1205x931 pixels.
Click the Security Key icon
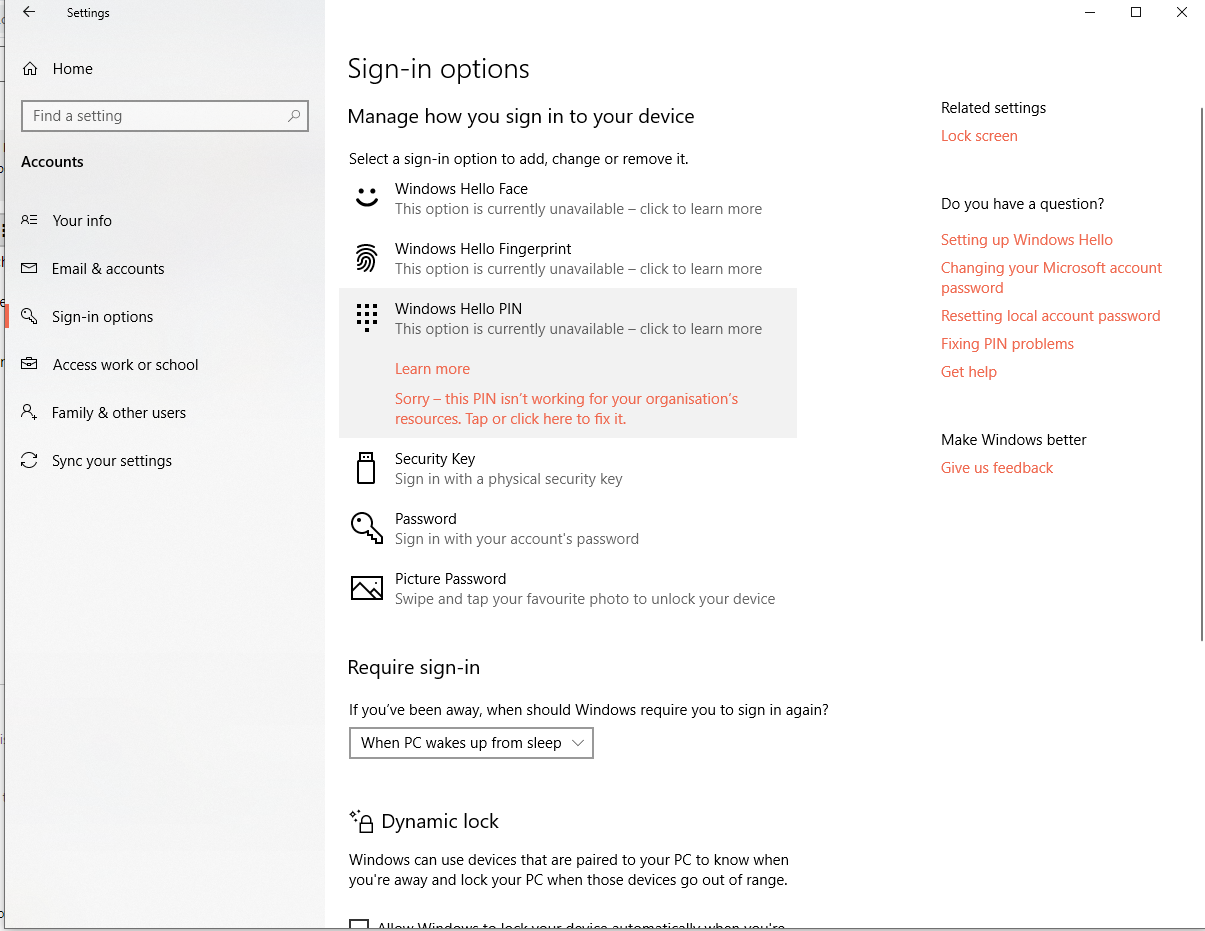(366, 467)
